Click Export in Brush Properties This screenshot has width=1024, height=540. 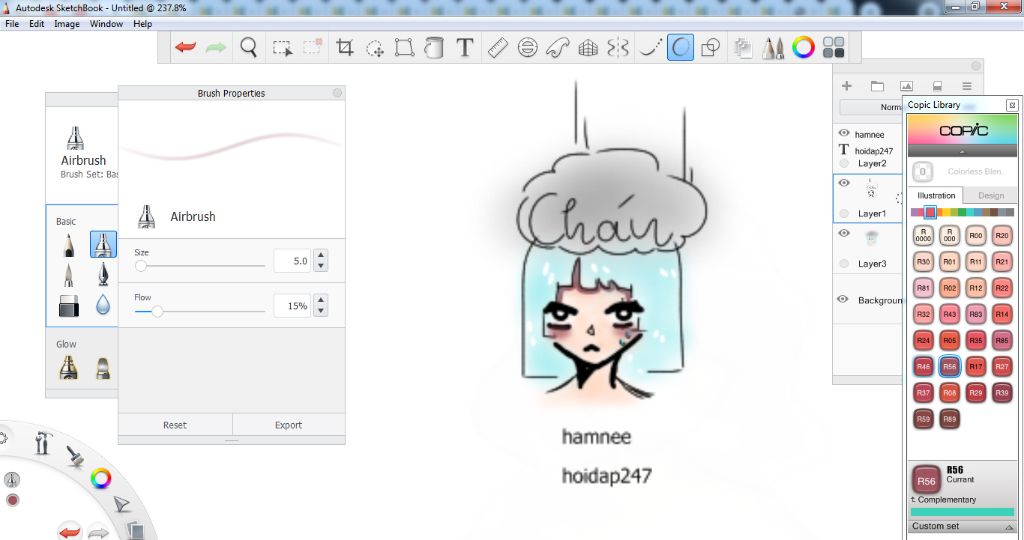289,425
